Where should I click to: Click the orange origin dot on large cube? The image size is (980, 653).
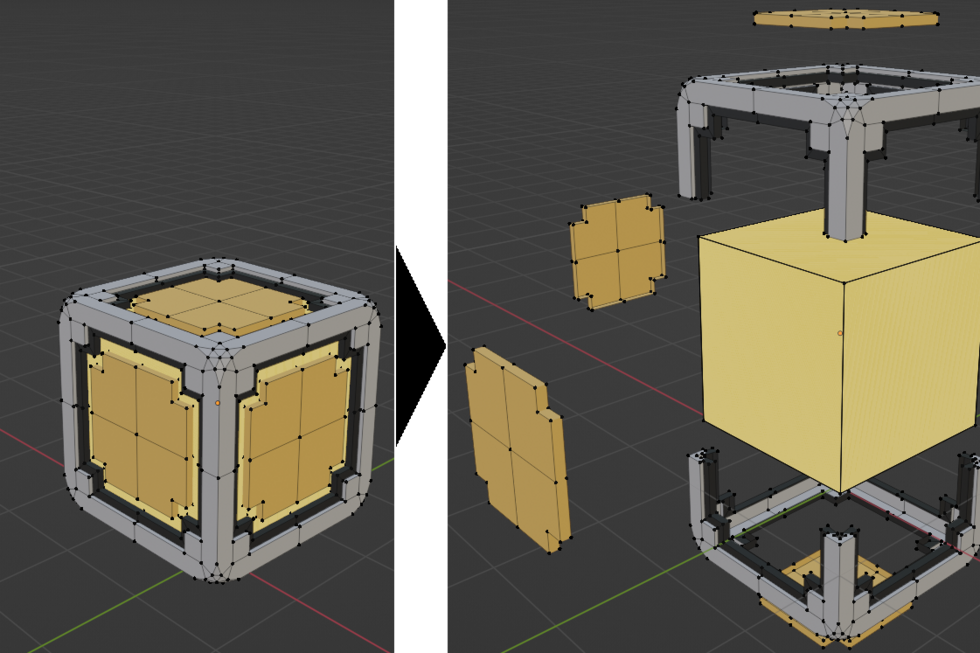pos(840,333)
